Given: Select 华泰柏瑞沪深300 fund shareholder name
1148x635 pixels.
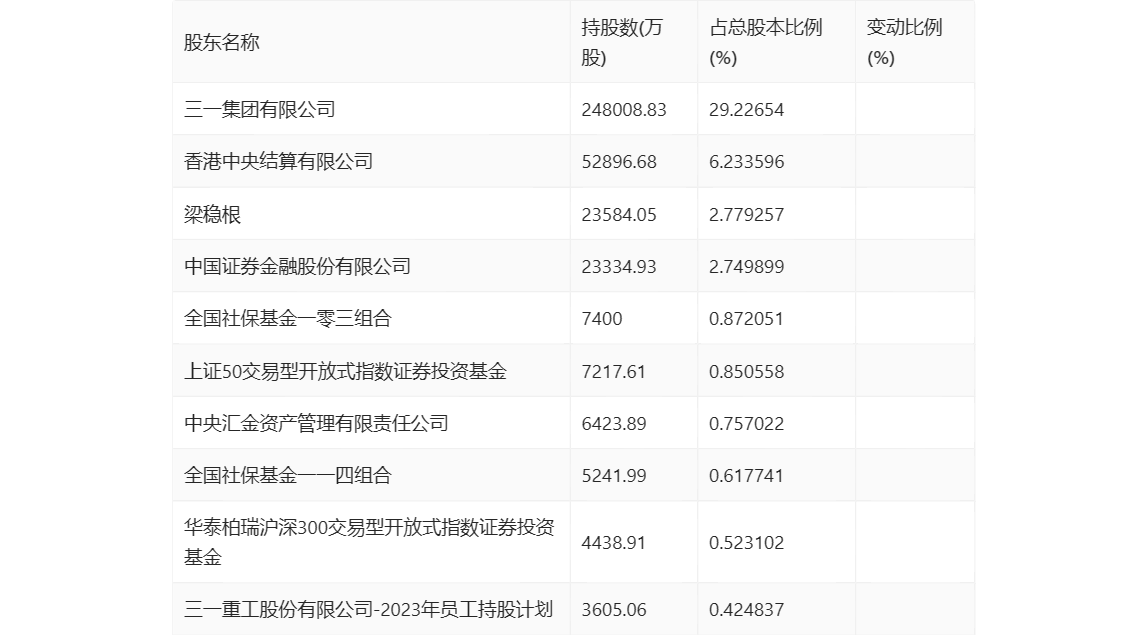Looking at the screenshot, I should tap(369, 542).
